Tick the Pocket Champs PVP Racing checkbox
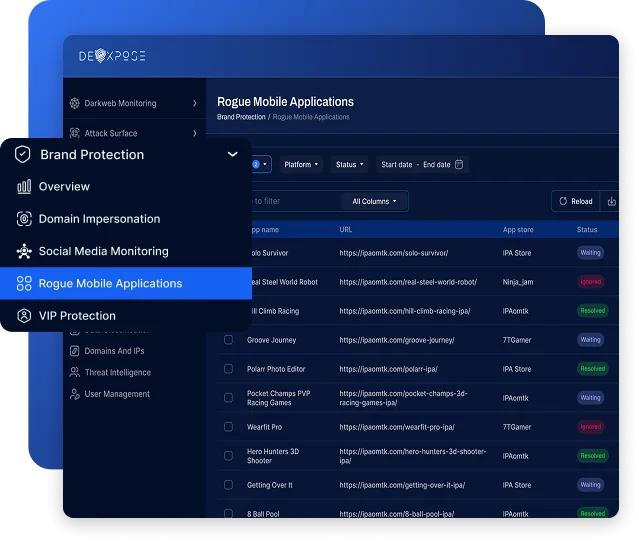 click(x=229, y=398)
